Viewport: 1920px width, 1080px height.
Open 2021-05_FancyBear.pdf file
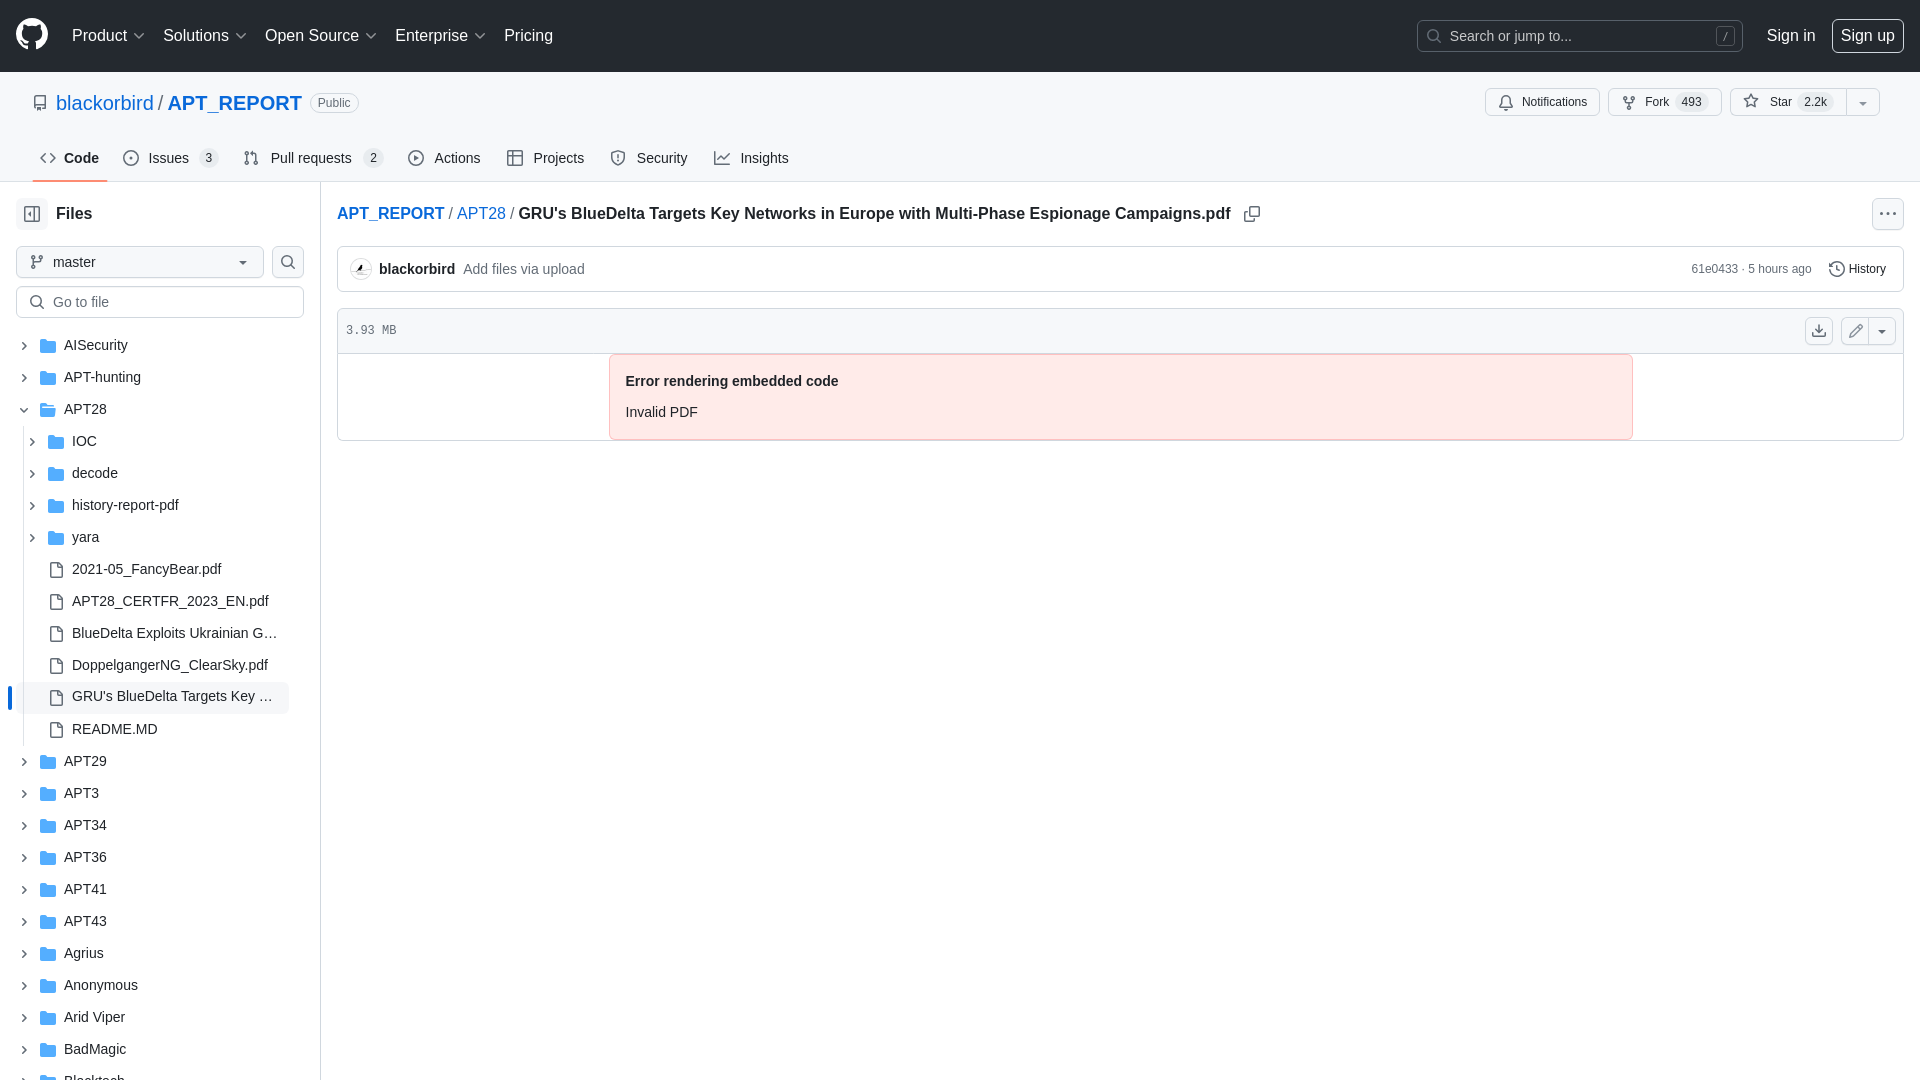[x=146, y=569]
